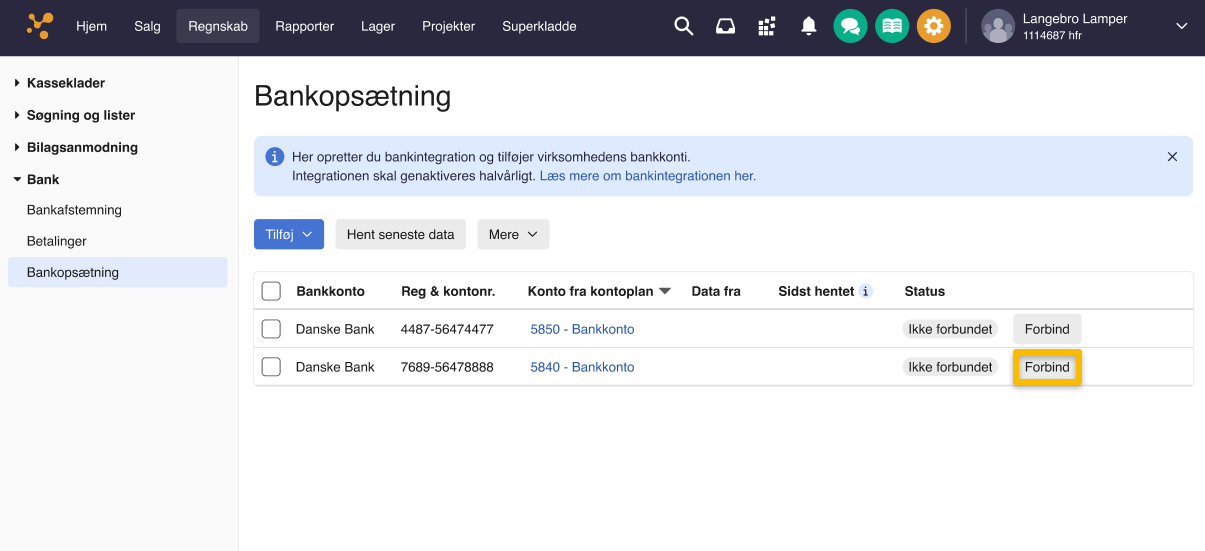Screen dimensions: 1205x551
Task: Select Bankafstemning in the sidebar
Action: tap(74, 210)
